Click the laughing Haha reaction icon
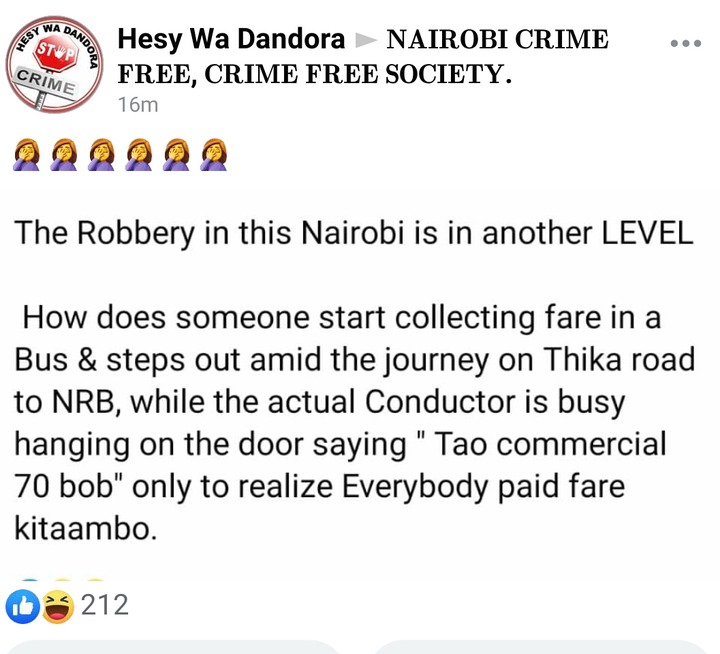 click(x=58, y=607)
